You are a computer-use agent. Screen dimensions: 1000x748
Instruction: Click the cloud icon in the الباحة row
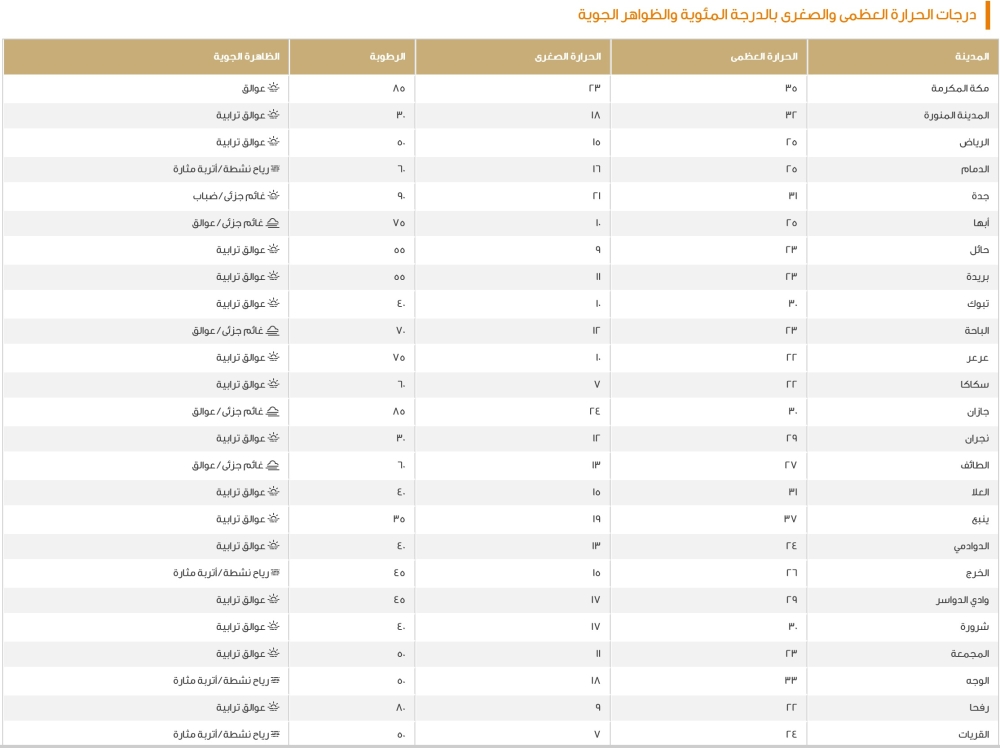(273, 331)
